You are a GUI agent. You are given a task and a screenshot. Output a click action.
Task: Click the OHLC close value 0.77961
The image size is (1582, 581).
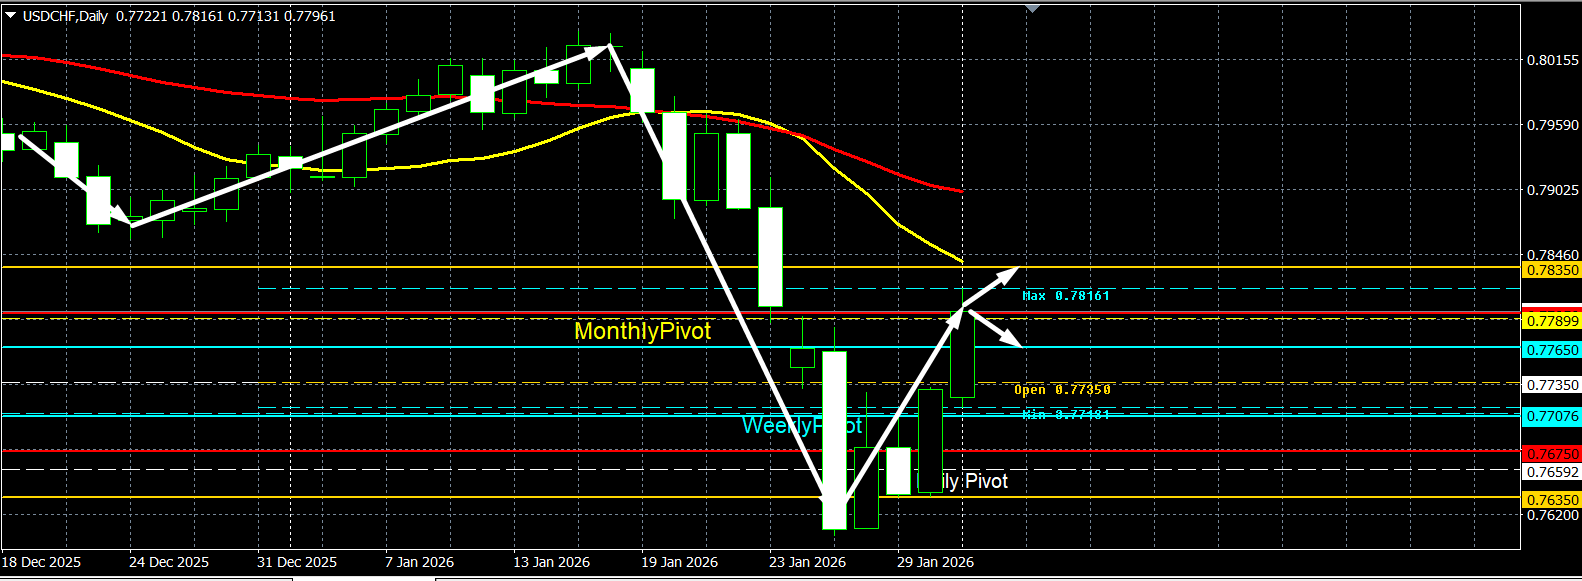310,16
